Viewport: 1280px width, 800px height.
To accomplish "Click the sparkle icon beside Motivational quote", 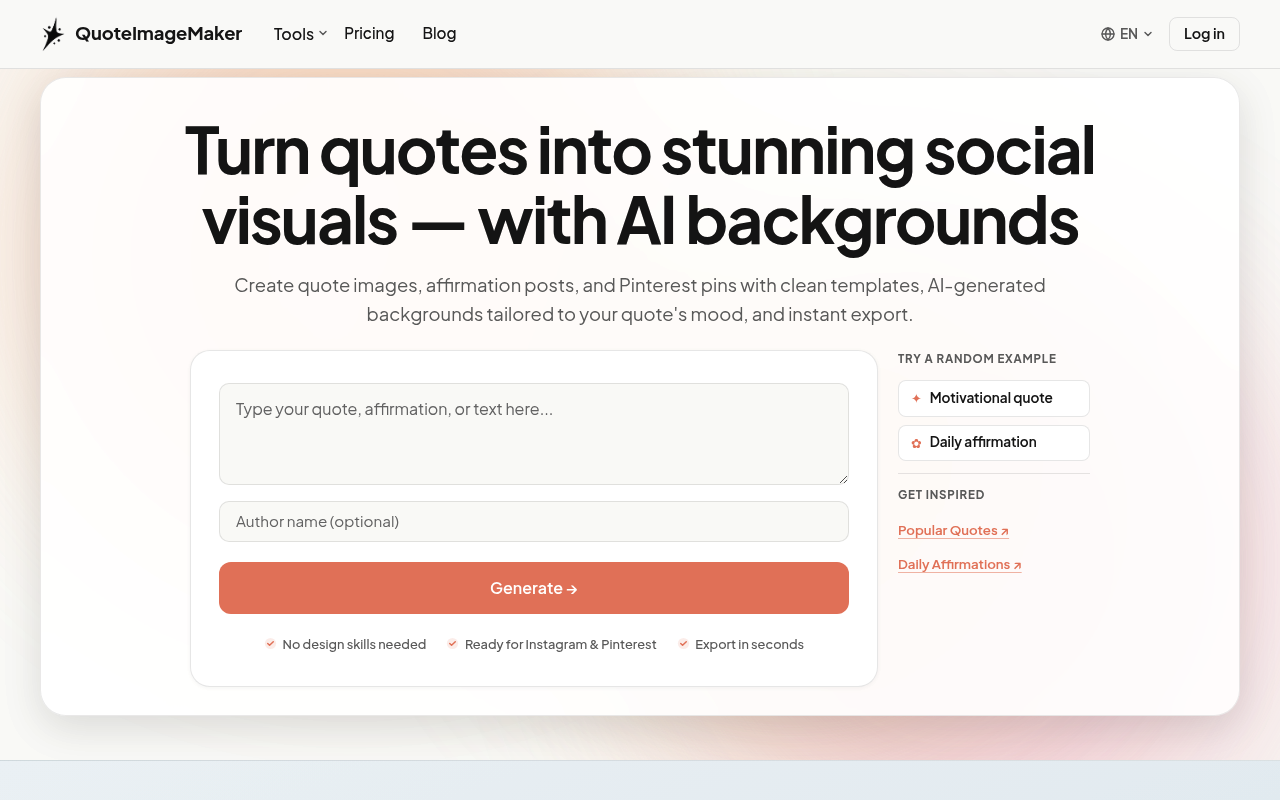I will [916, 398].
